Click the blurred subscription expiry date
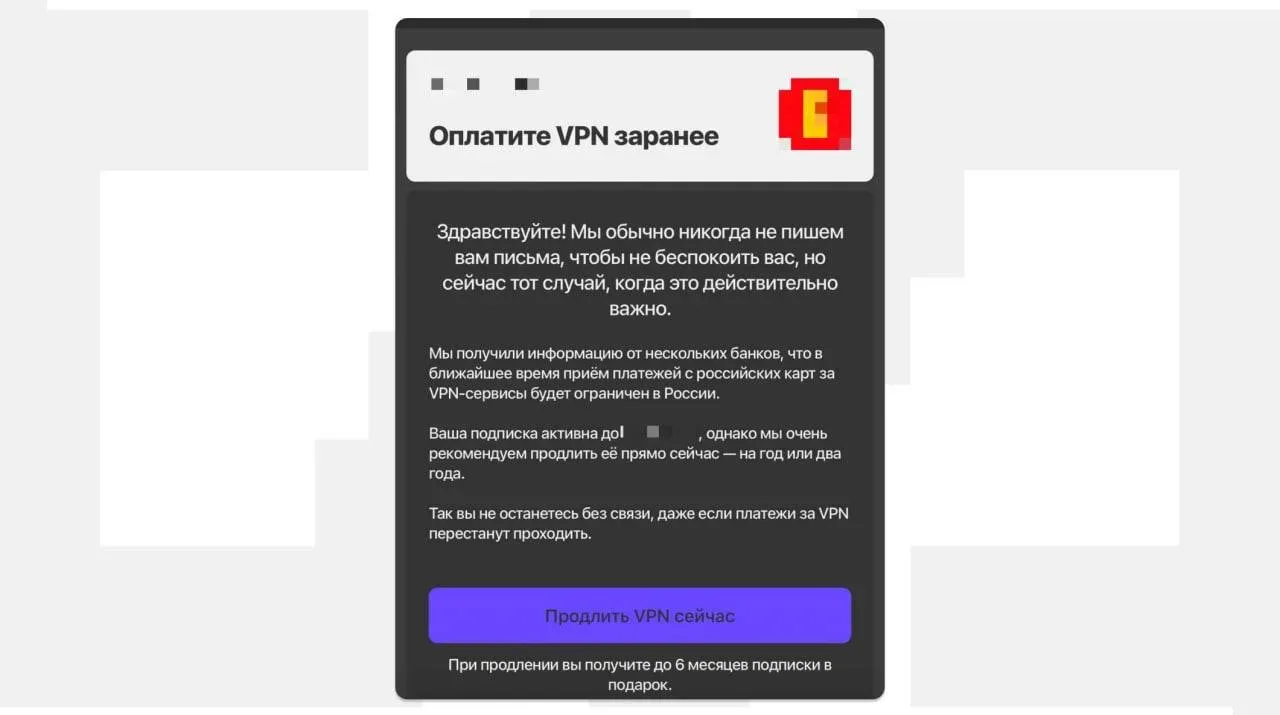 660,433
